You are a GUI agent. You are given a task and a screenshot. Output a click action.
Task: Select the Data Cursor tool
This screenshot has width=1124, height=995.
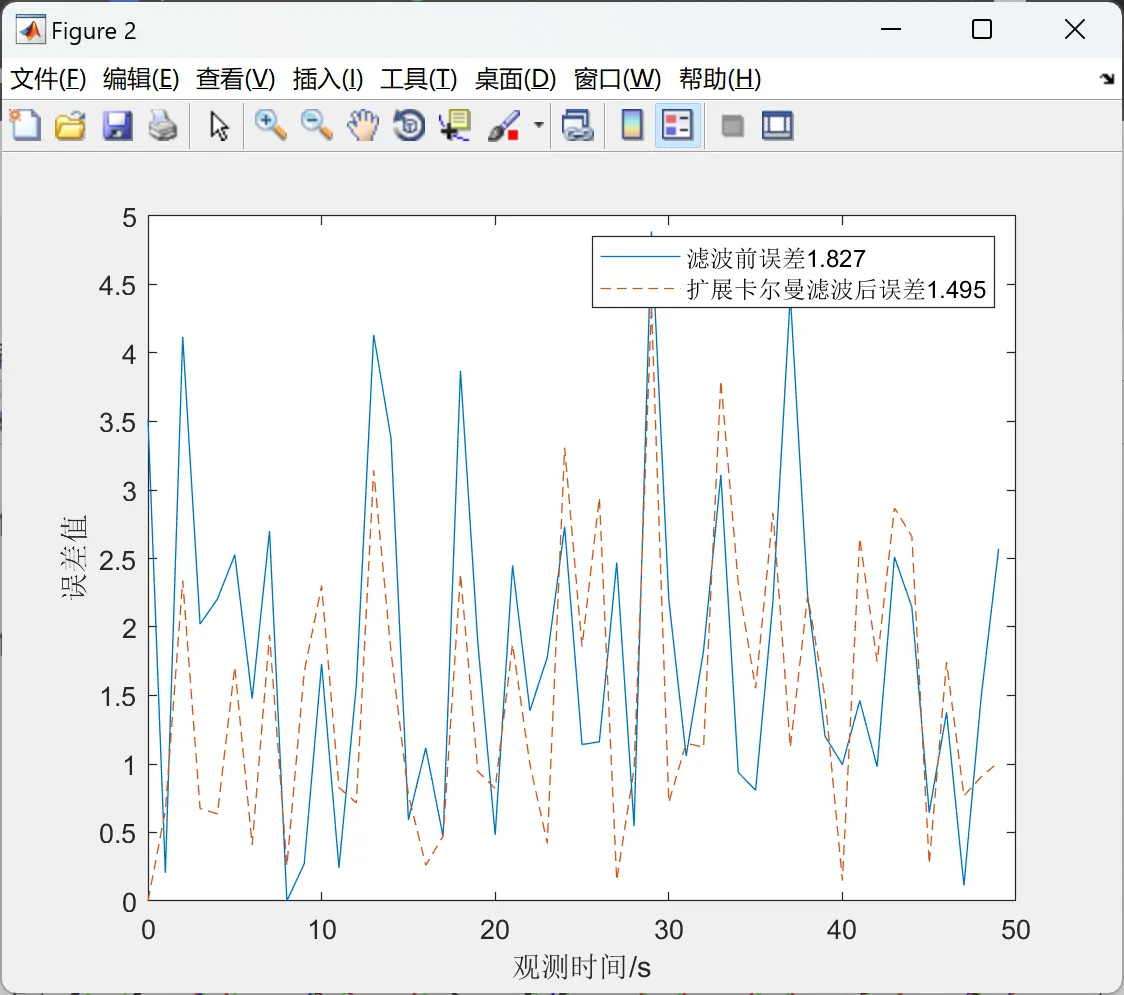click(x=455, y=125)
